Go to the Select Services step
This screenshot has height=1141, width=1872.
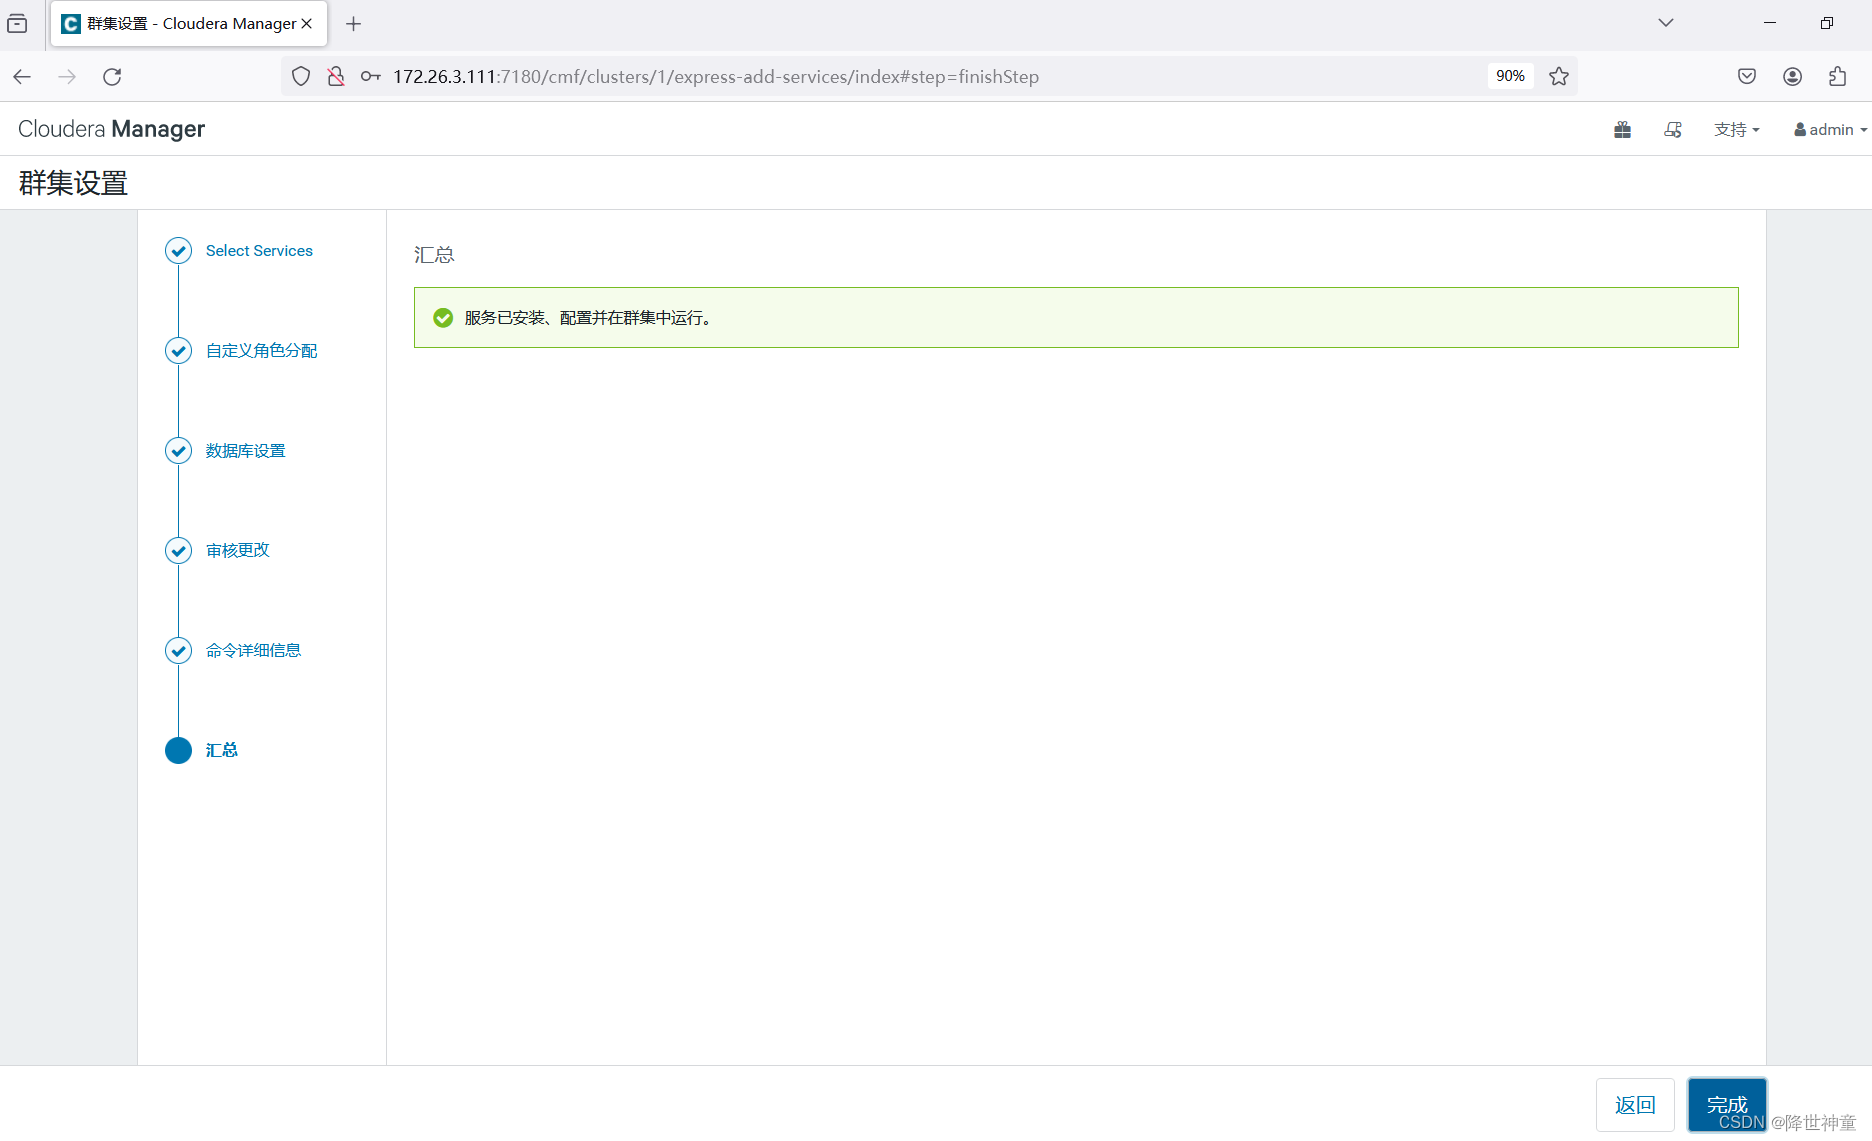pos(259,251)
